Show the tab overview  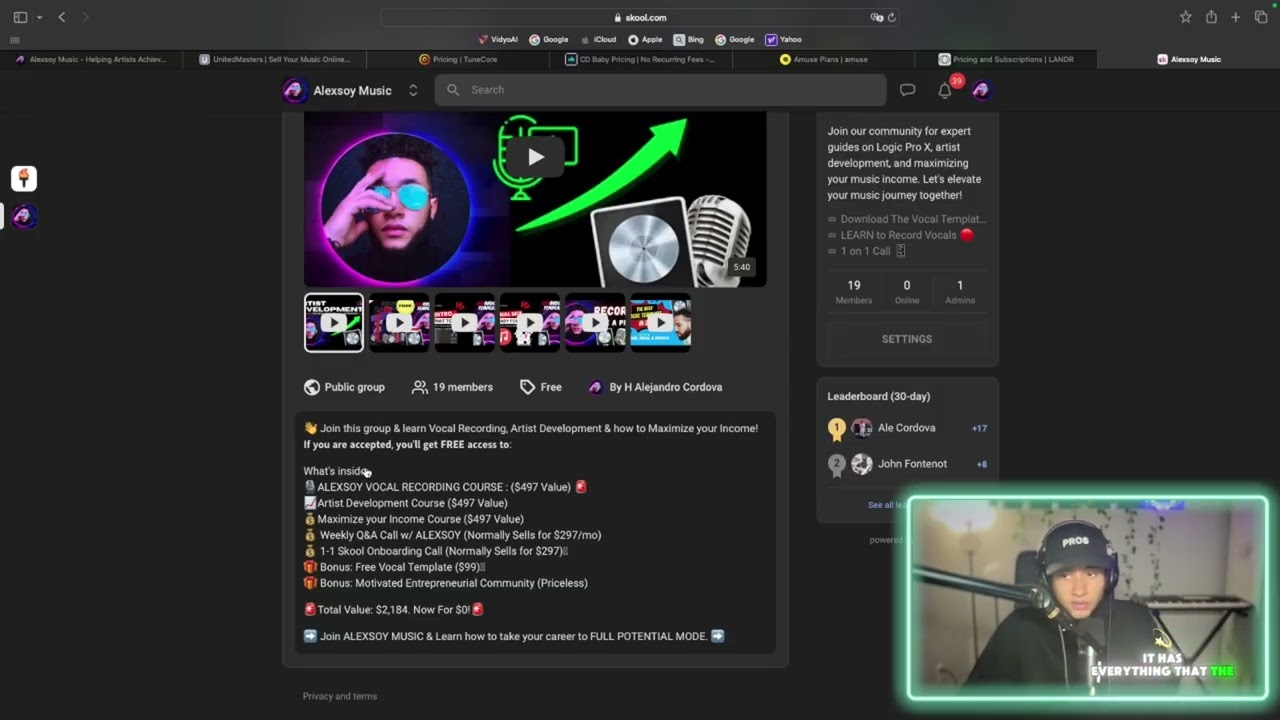coord(1261,17)
